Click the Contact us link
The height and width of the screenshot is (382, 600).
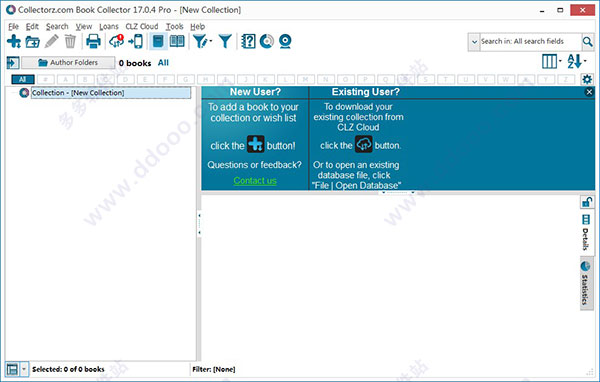pos(255,181)
